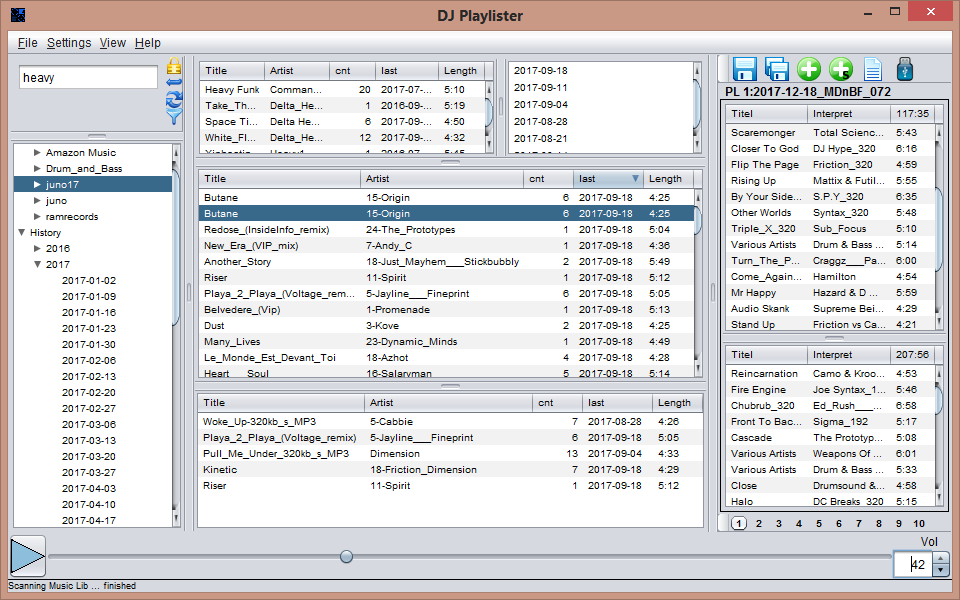Open the Settings menu
960x600 pixels.
(69, 43)
